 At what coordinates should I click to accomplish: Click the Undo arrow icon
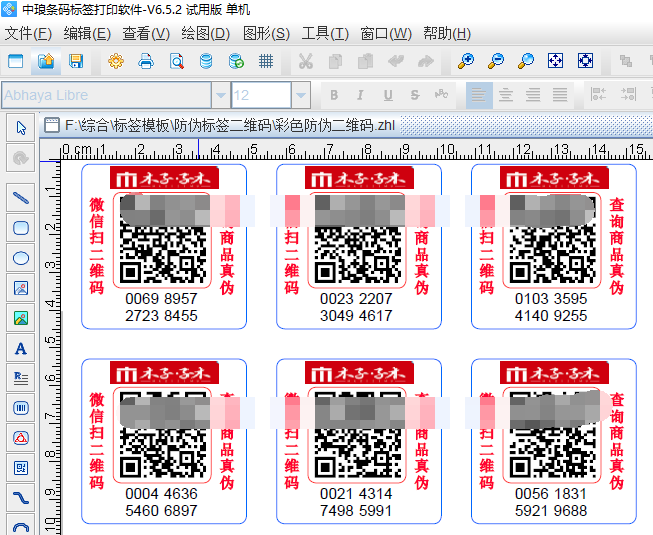pos(396,61)
